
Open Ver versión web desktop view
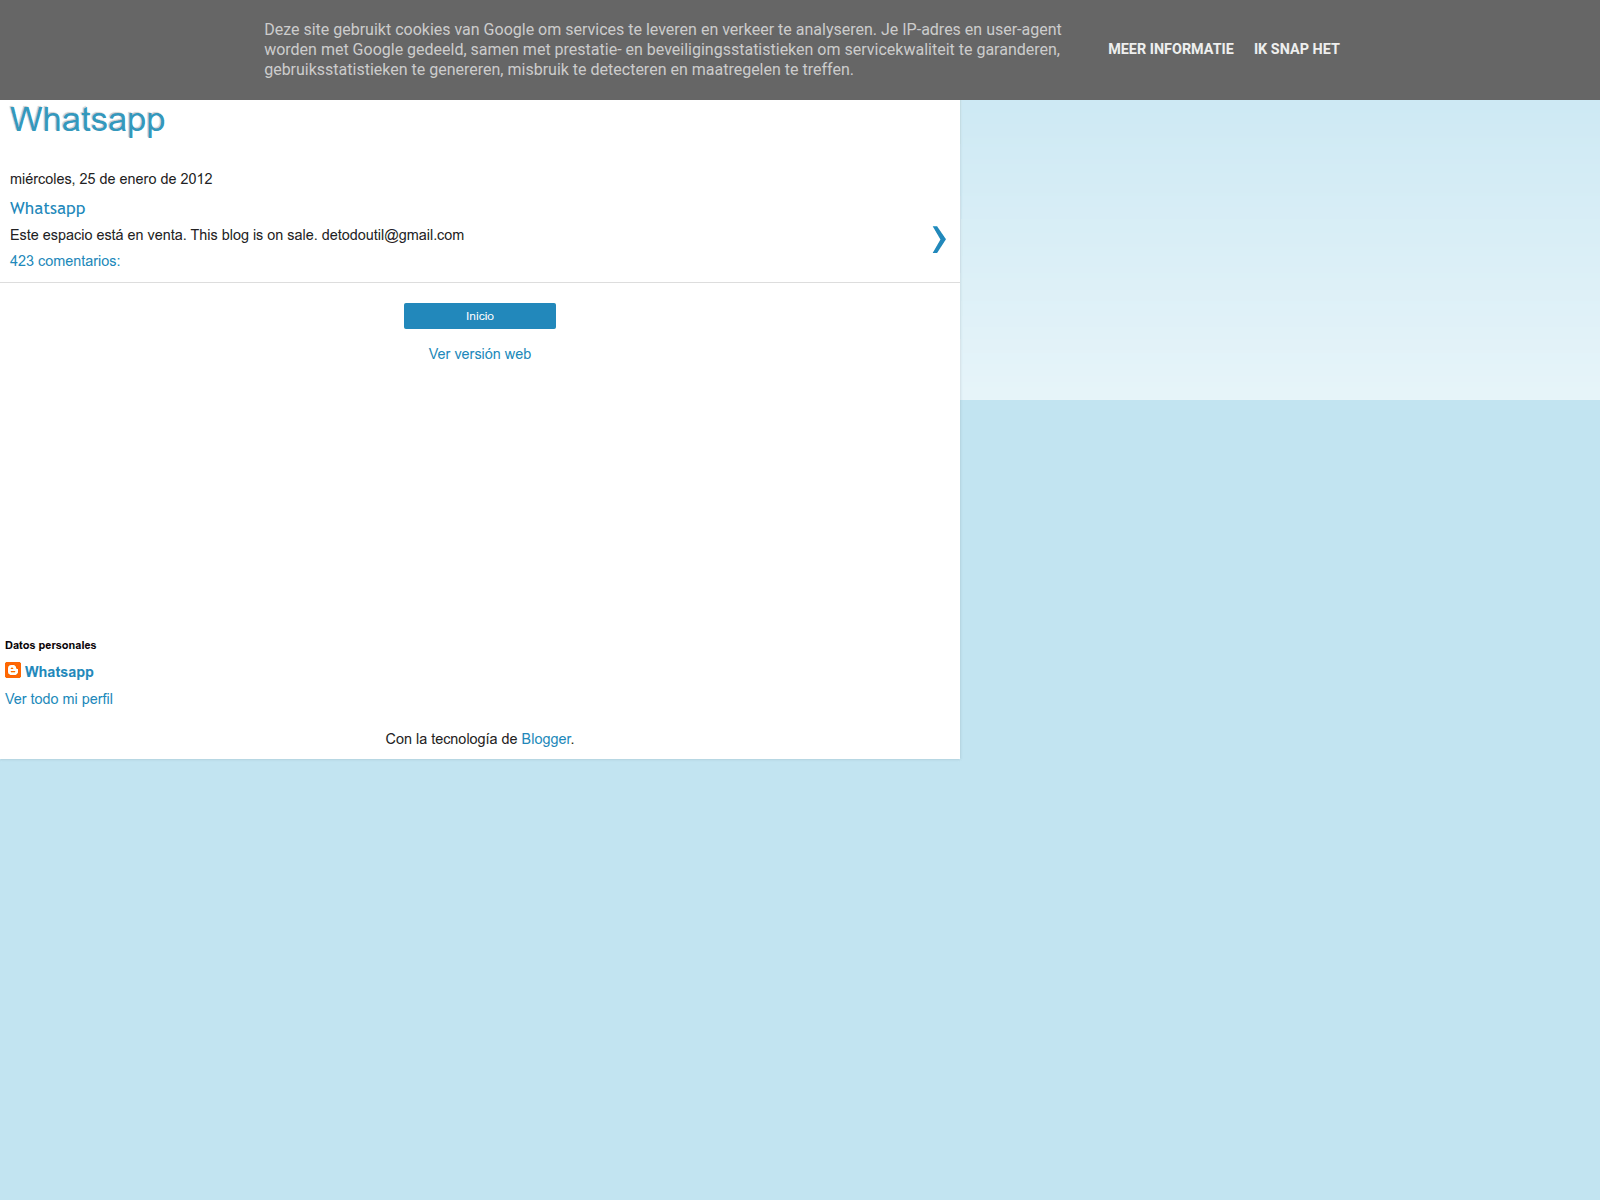pos(479,353)
